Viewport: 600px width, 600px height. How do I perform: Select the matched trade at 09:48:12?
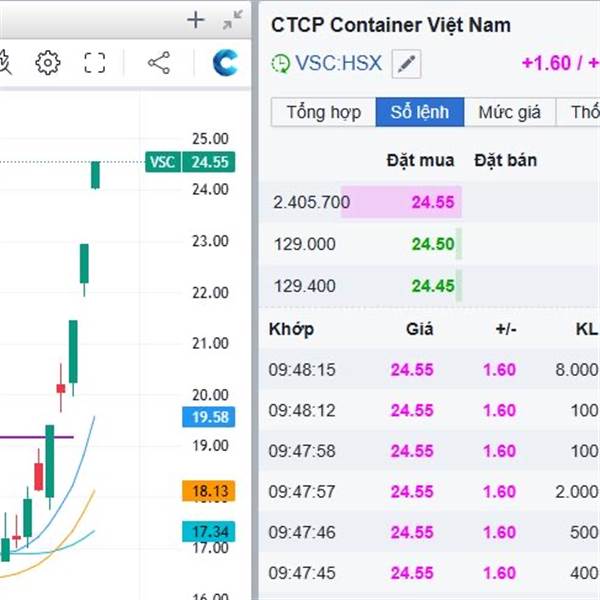pyautogui.click(x=429, y=410)
